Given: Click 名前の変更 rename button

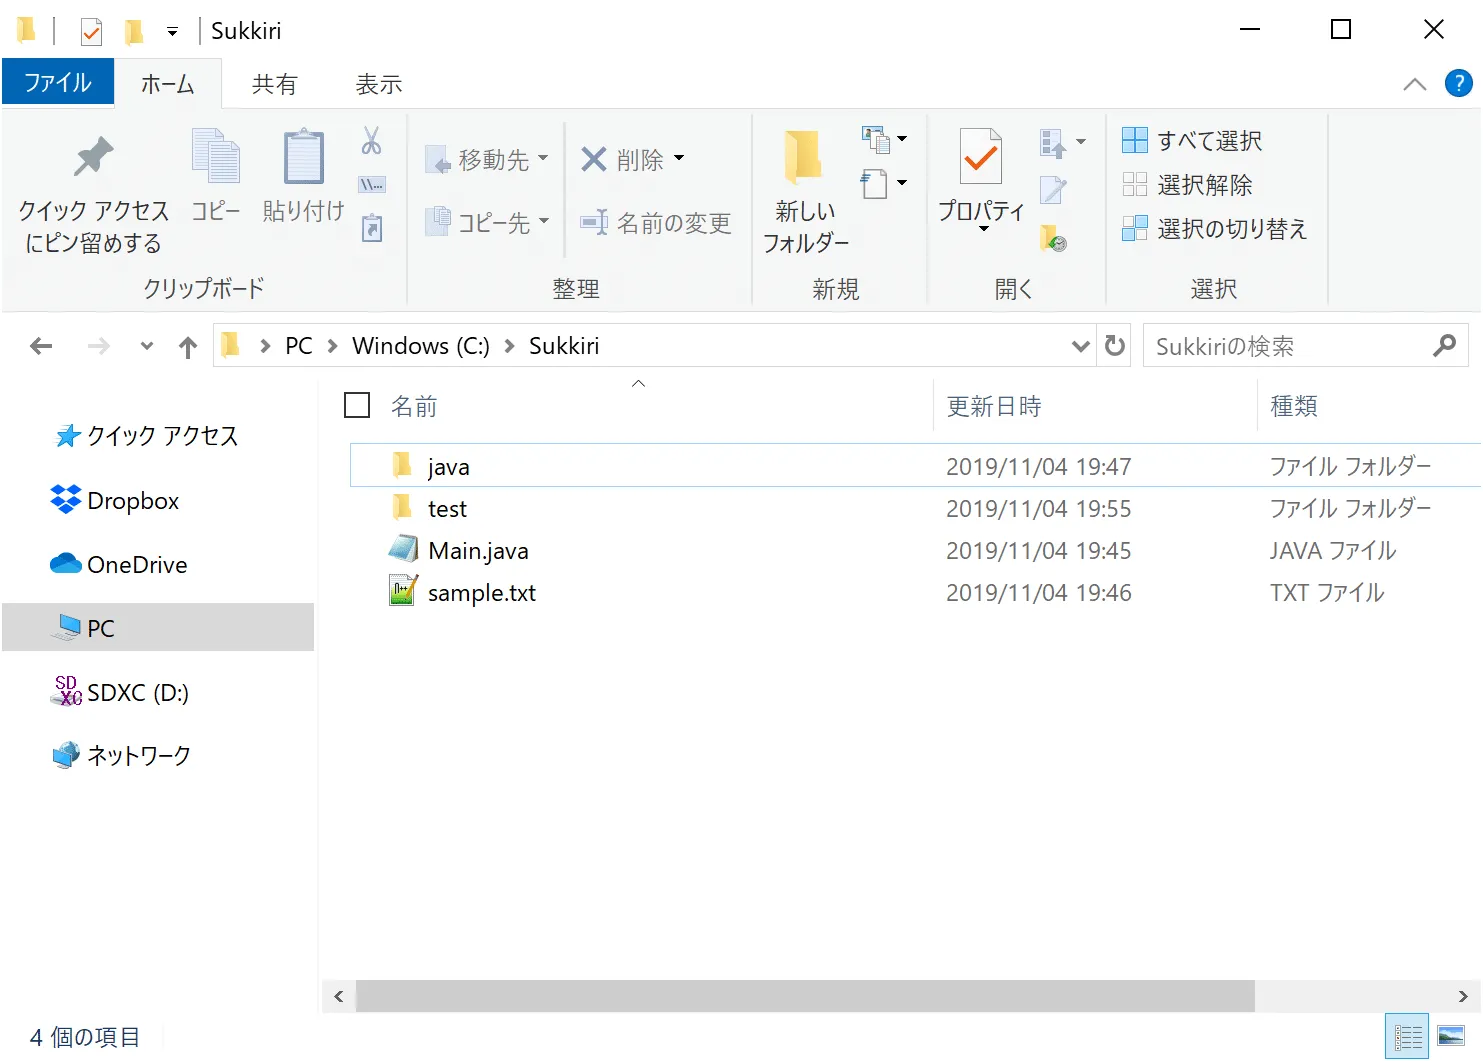Looking at the screenshot, I should [656, 222].
